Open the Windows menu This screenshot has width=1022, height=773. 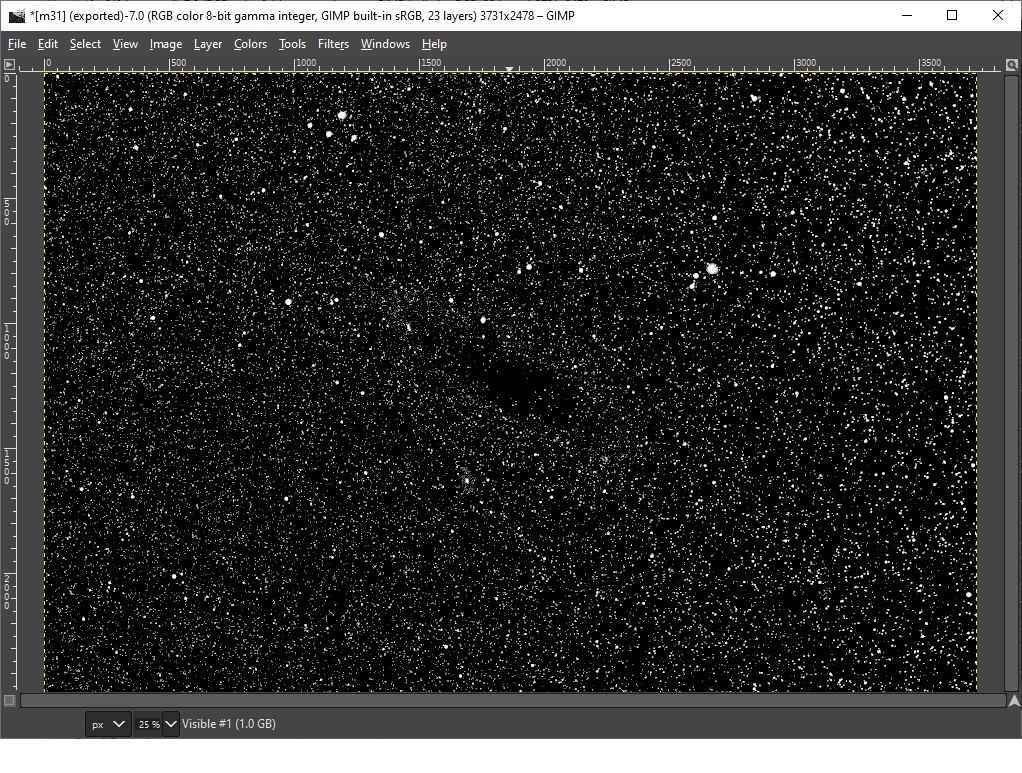click(385, 44)
